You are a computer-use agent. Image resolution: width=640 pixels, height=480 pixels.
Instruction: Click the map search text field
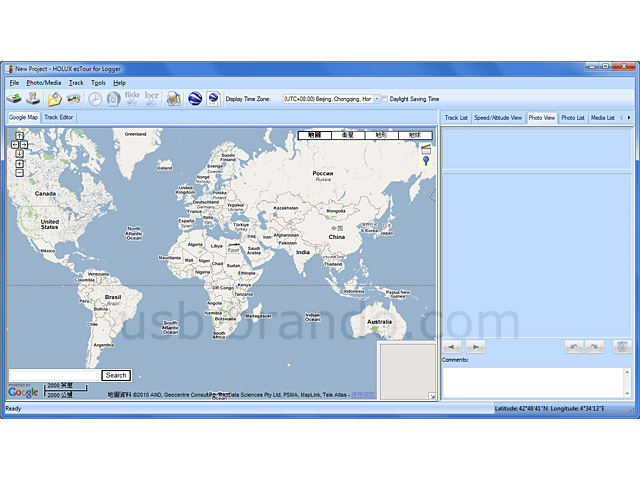tap(55, 375)
